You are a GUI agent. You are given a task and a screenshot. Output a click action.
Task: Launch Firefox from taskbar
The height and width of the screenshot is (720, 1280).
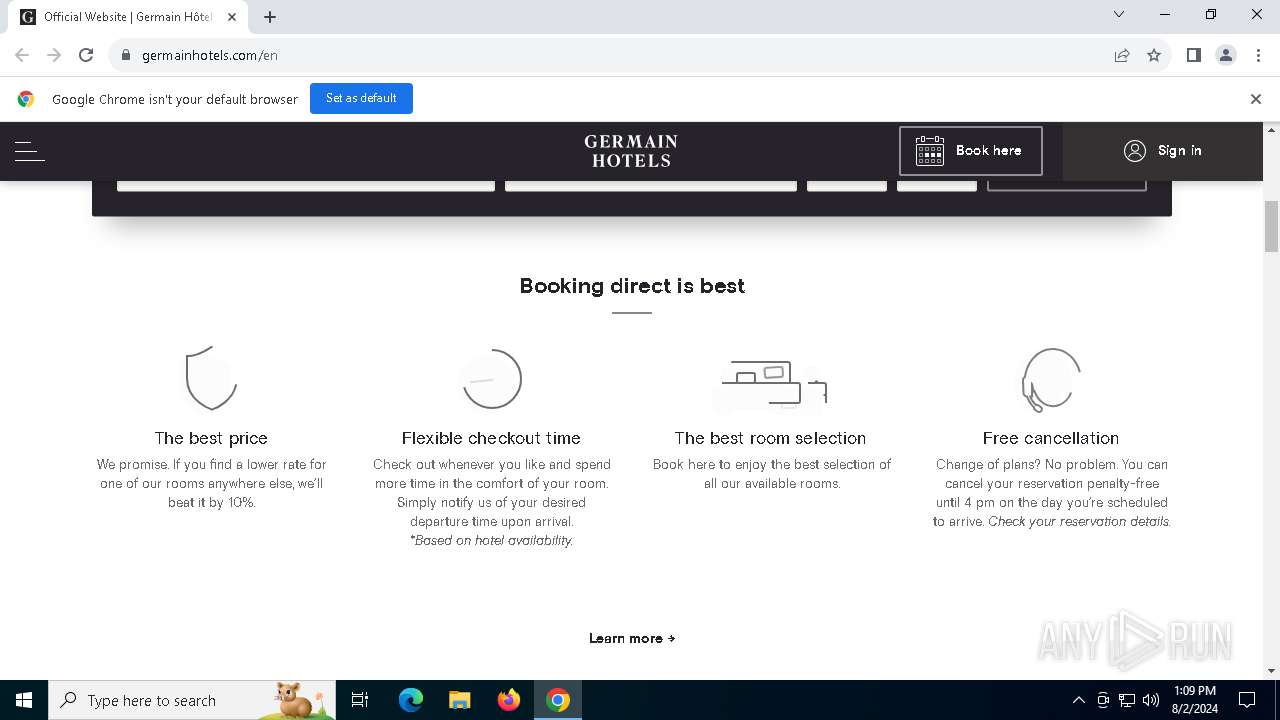coord(509,700)
